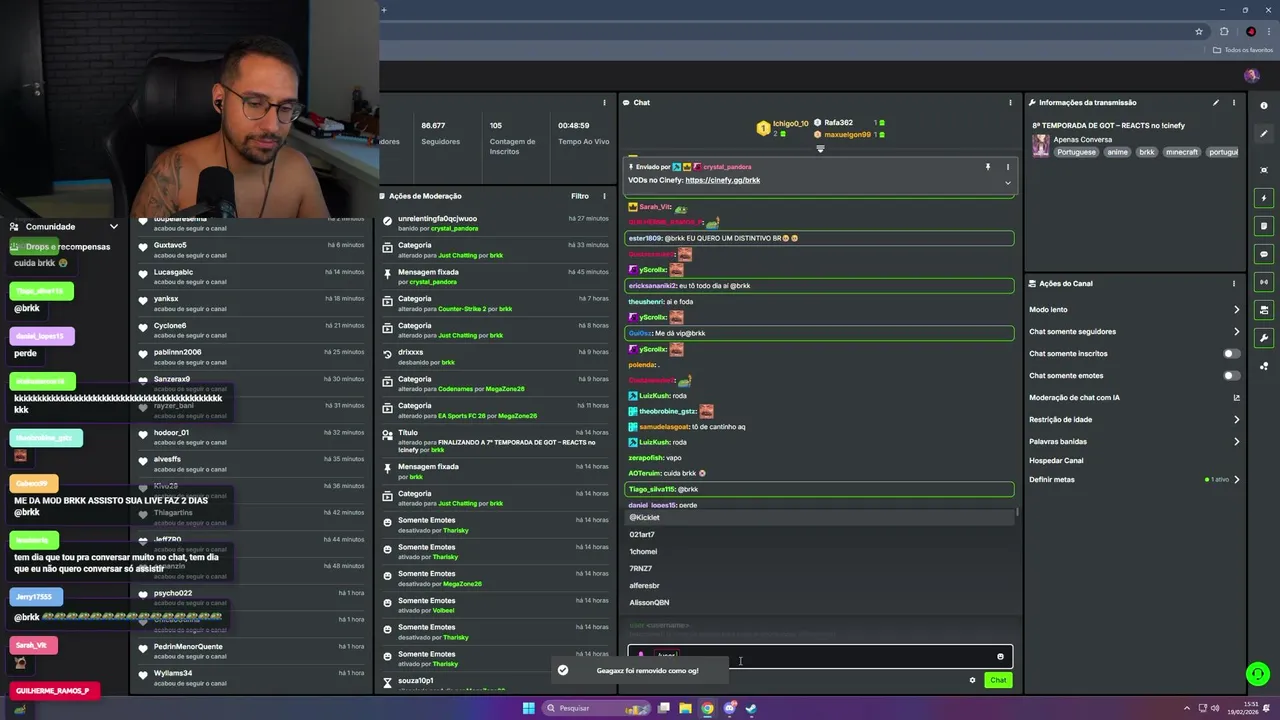Image resolution: width=1280 pixels, height=720 pixels.
Task: Toggle Chat somente emotes switch
Action: (x=1232, y=375)
